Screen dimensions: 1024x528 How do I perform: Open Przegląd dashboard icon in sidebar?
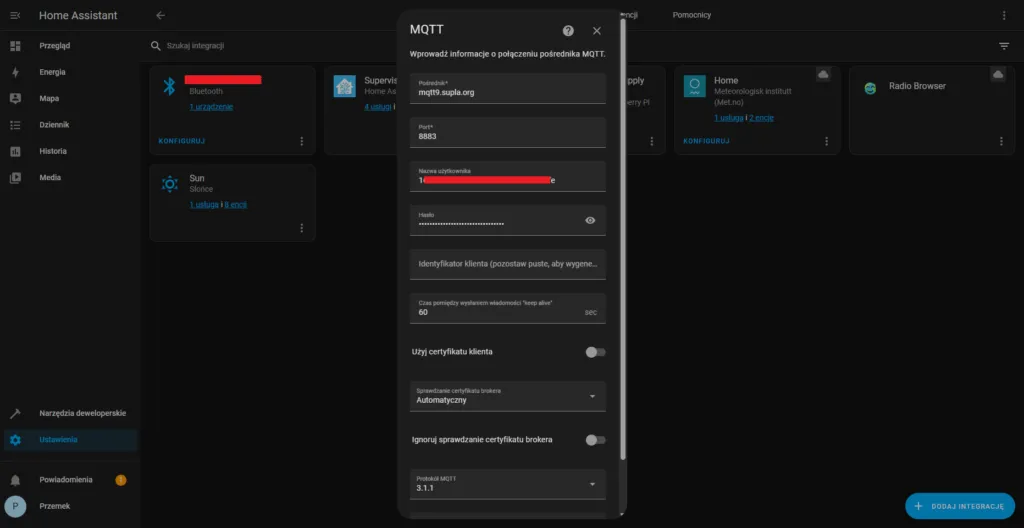(x=16, y=46)
